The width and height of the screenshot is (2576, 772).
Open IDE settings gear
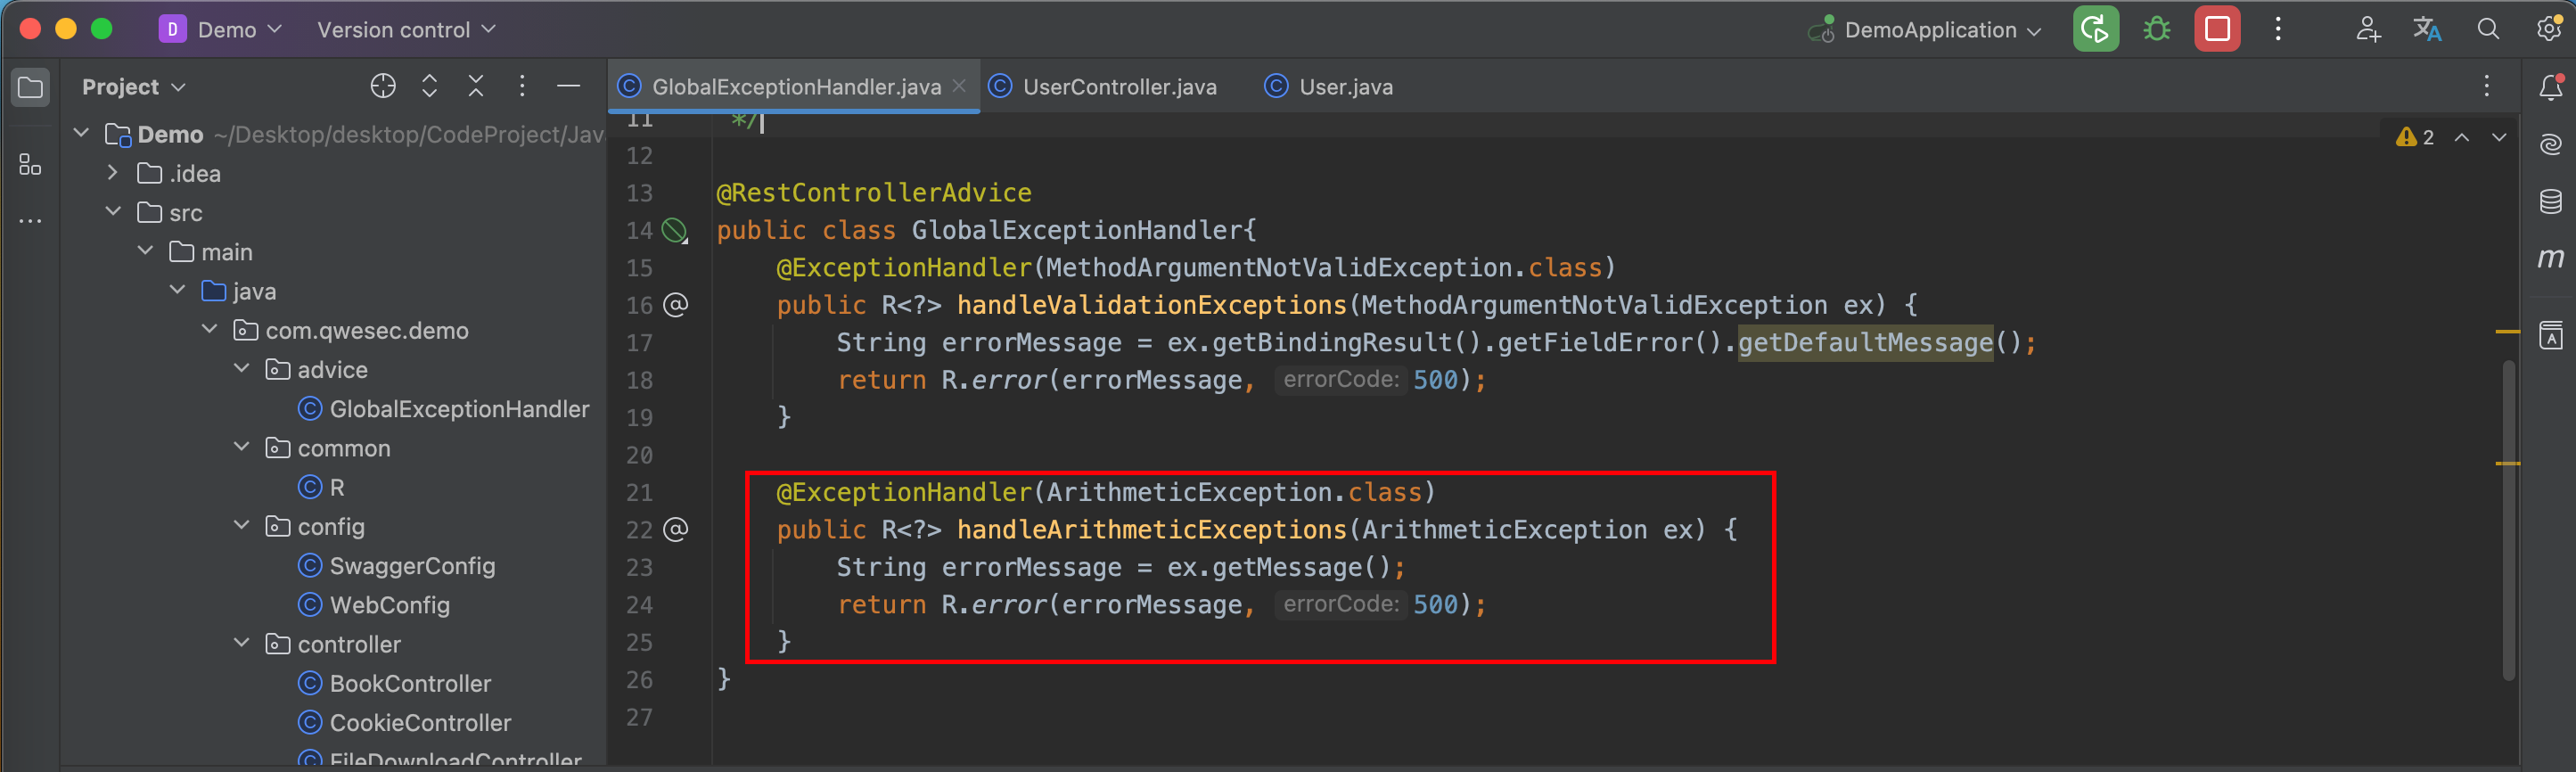pos(2549,29)
